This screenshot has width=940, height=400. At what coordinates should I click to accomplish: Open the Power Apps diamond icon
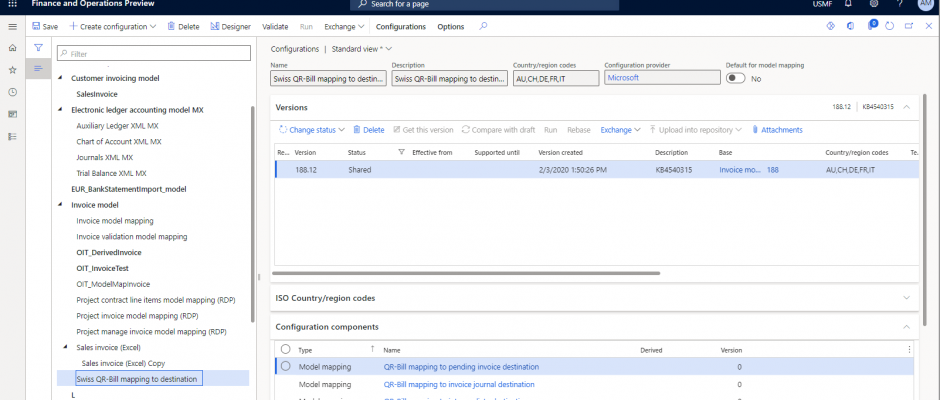tap(831, 26)
